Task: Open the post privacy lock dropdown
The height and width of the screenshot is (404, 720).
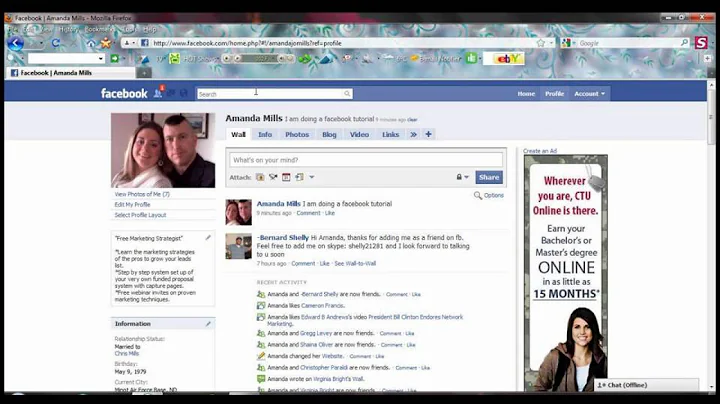Action: click(462, 177)
